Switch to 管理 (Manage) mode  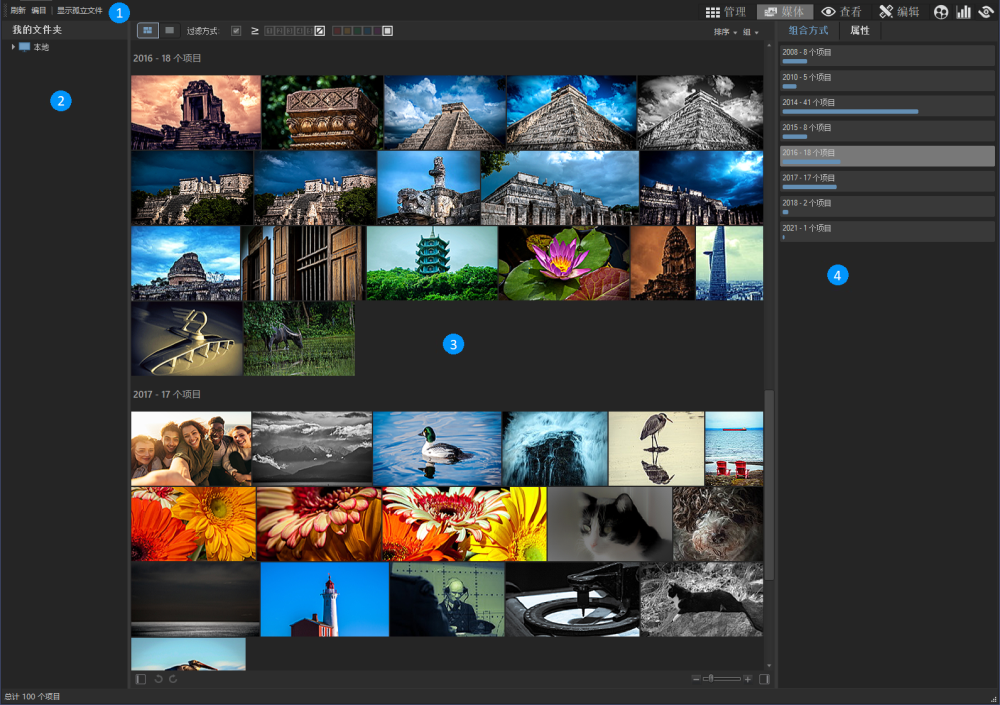coord(725,12)
